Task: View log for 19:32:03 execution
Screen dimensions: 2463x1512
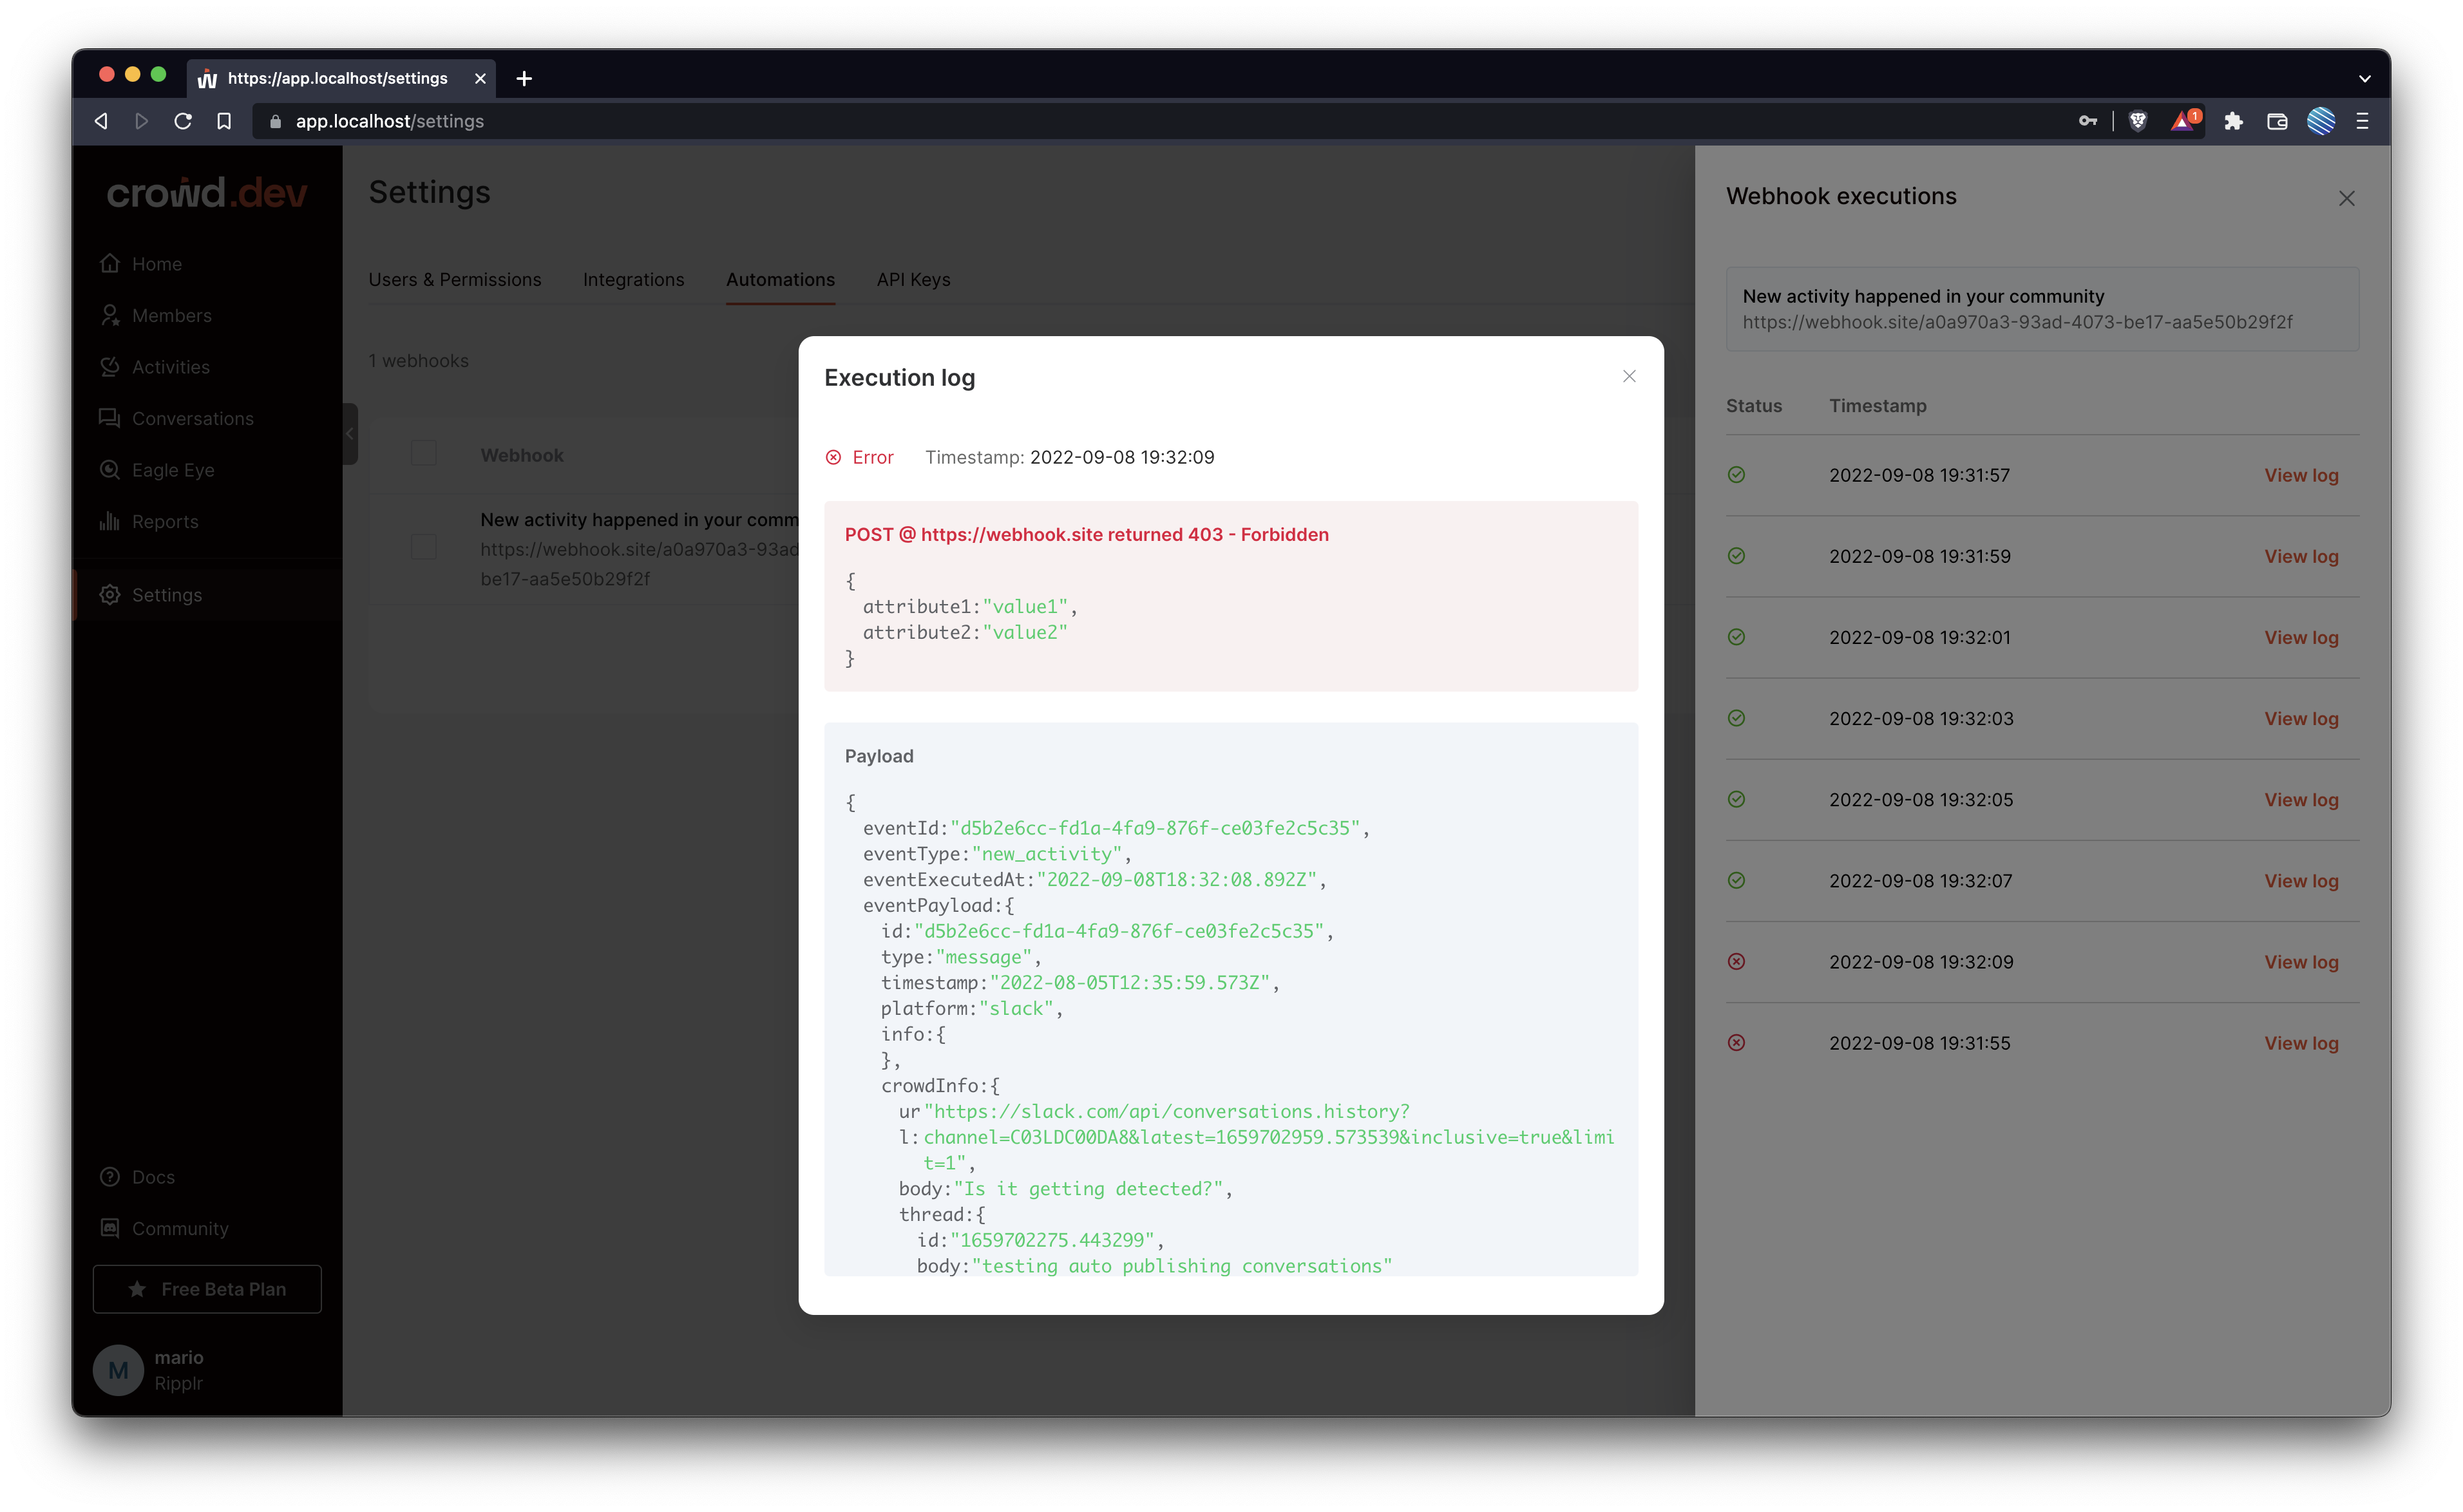Action: click(x=2301, y=718)
